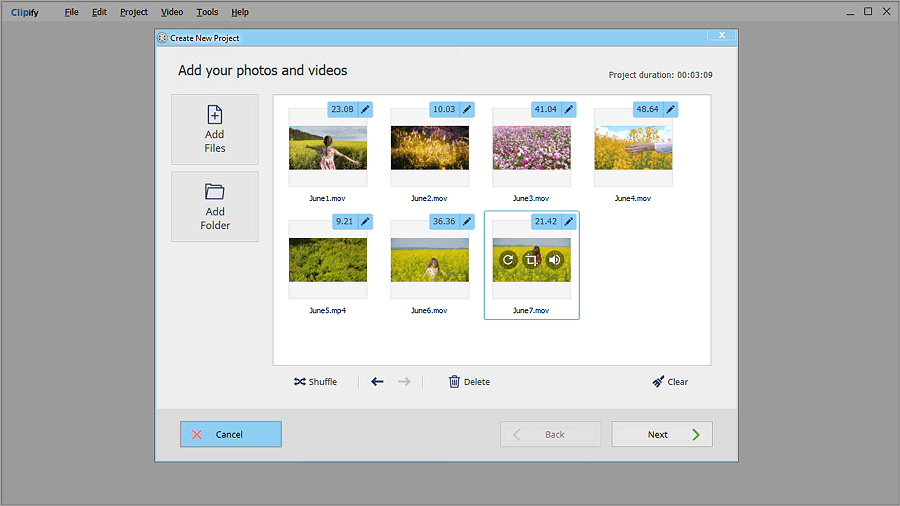Click the Add Files button
Image resolution: width=900 pixels, height=506 pixels.
tap(215, 130)
